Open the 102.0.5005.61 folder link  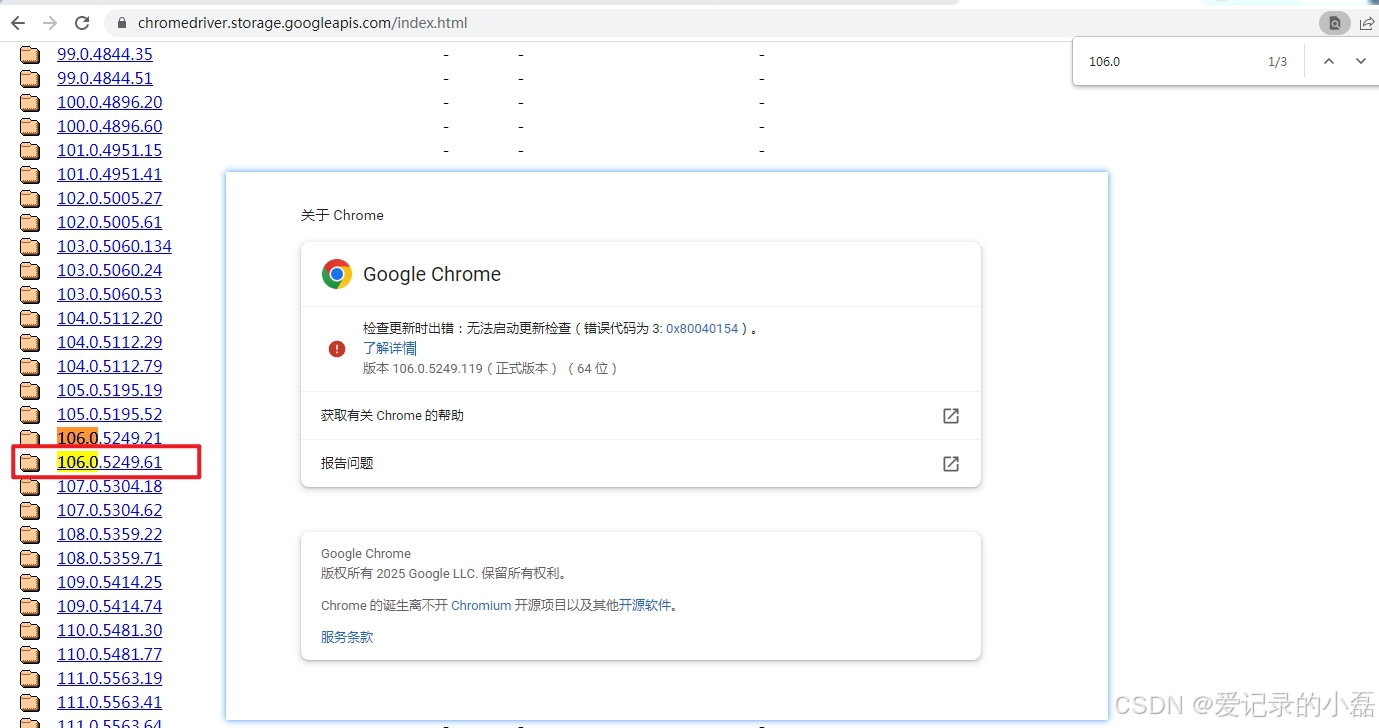tap(109, 222)
